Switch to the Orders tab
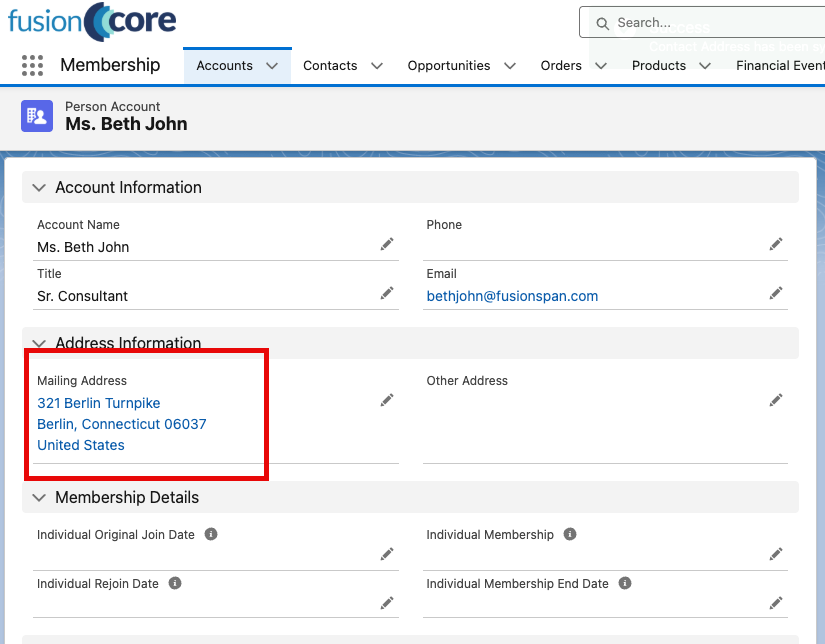Viewport: 825px width, 644px height. (x=561, y=66)
